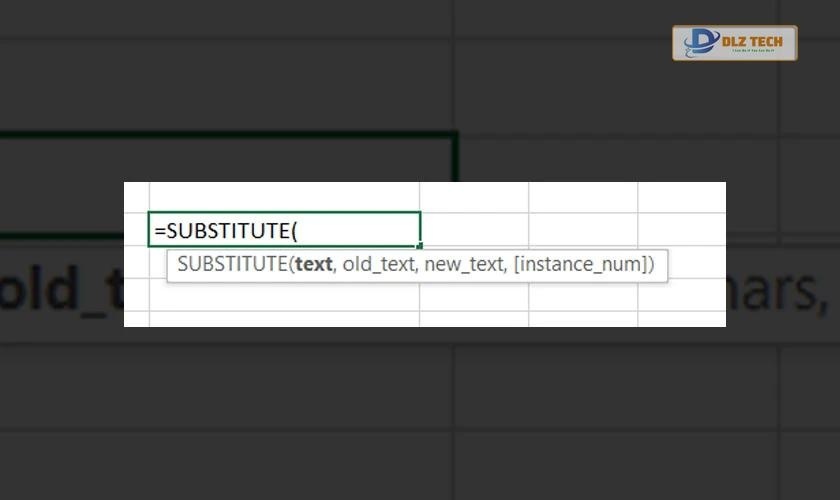The height and width of the screenshot is (500, 840).
Task: Select the bold text argument in tooltip
Action: (314, 265)
